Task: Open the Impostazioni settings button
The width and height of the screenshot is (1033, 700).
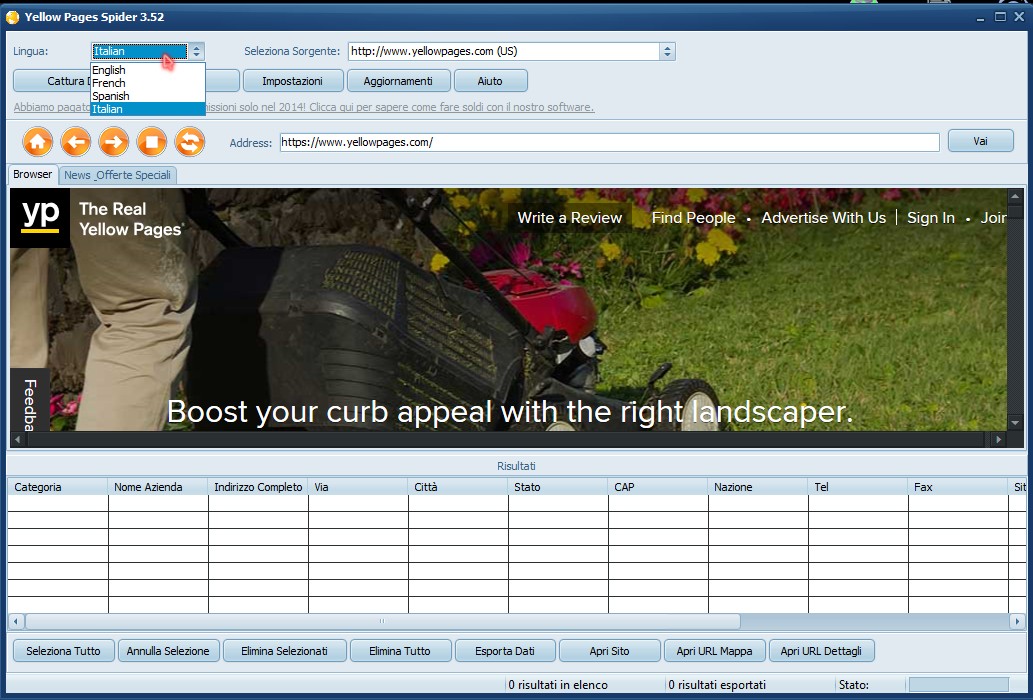Action: coord(293,81)
